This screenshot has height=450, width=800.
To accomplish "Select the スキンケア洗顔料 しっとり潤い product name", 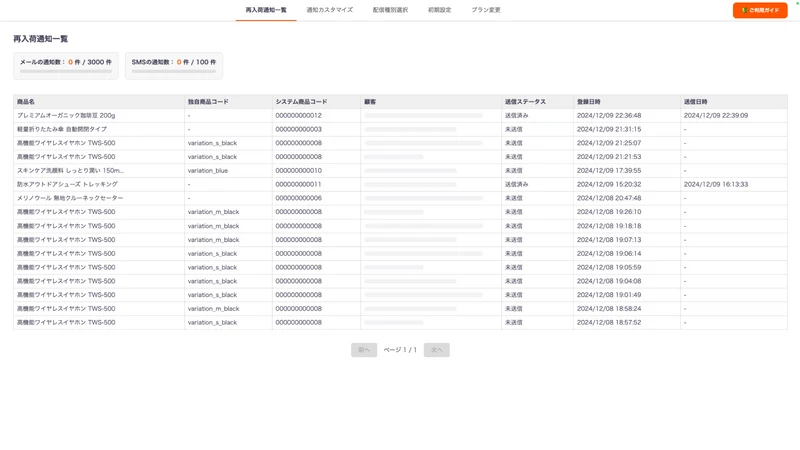I will (70, 171).
